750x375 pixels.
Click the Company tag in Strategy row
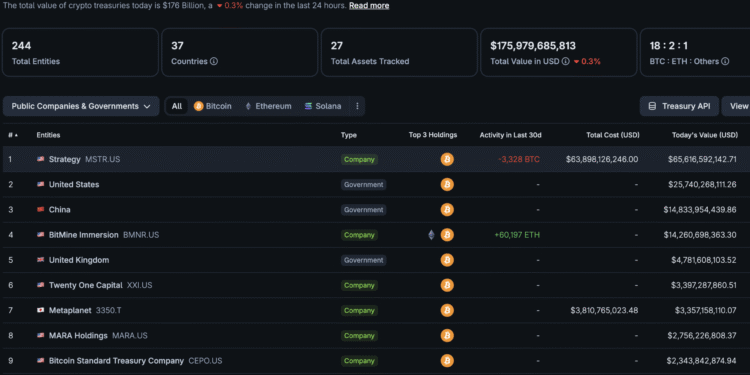tap(359, 159)
